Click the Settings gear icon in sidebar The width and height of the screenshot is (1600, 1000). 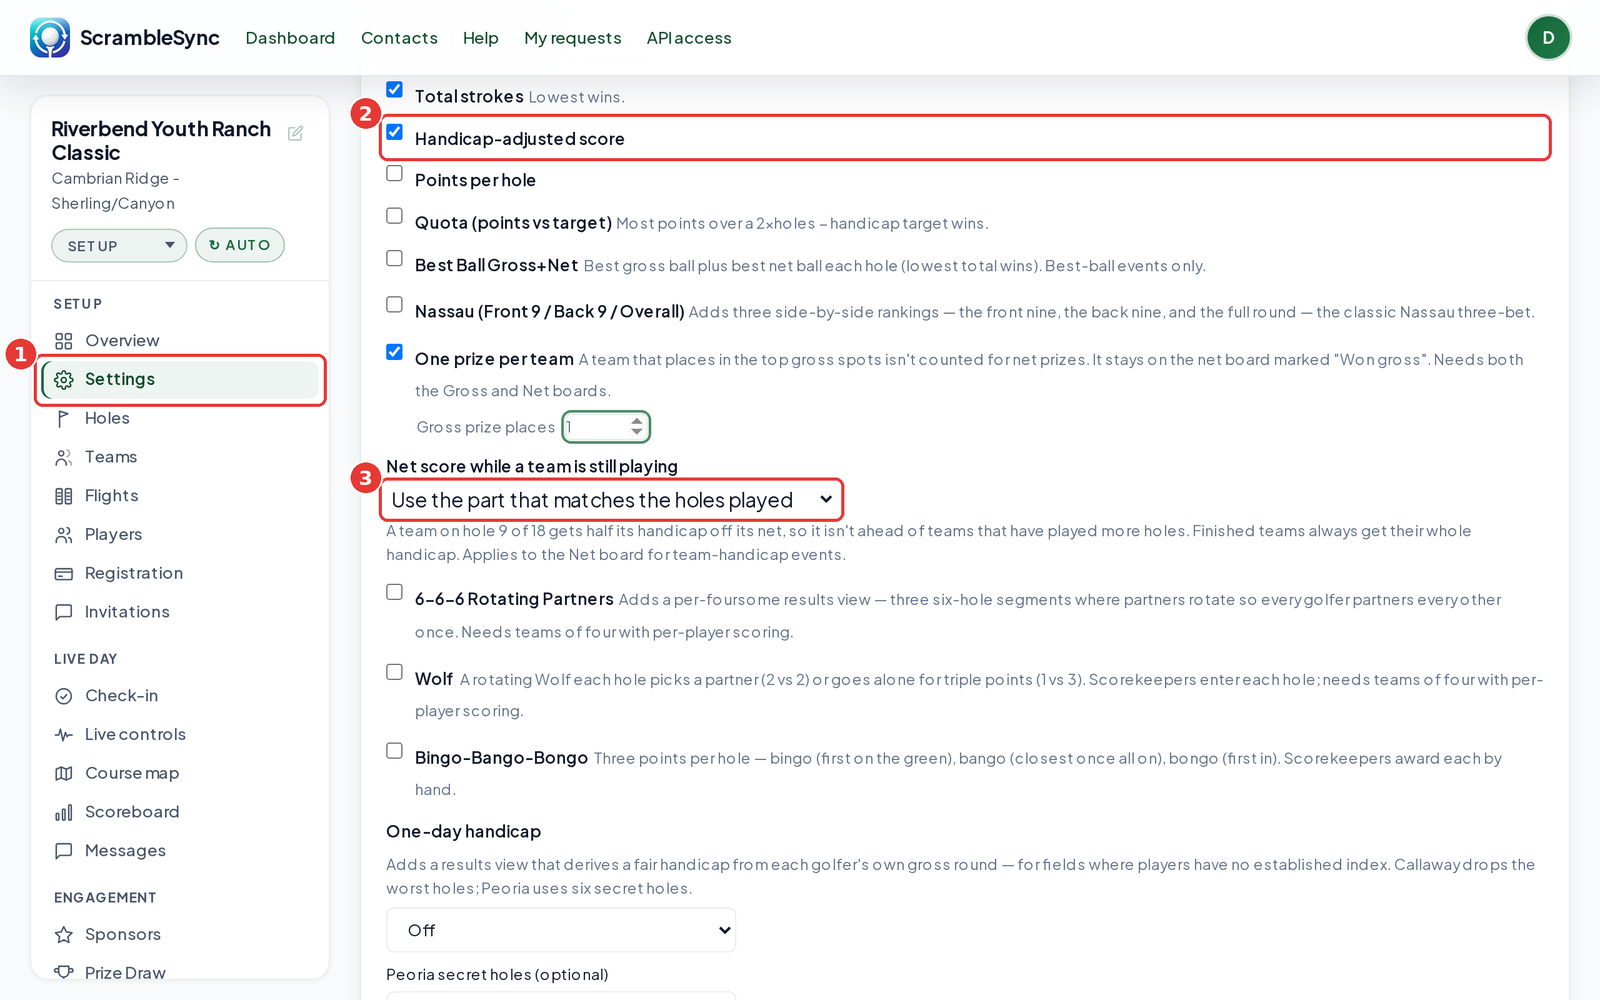(64, 380)
